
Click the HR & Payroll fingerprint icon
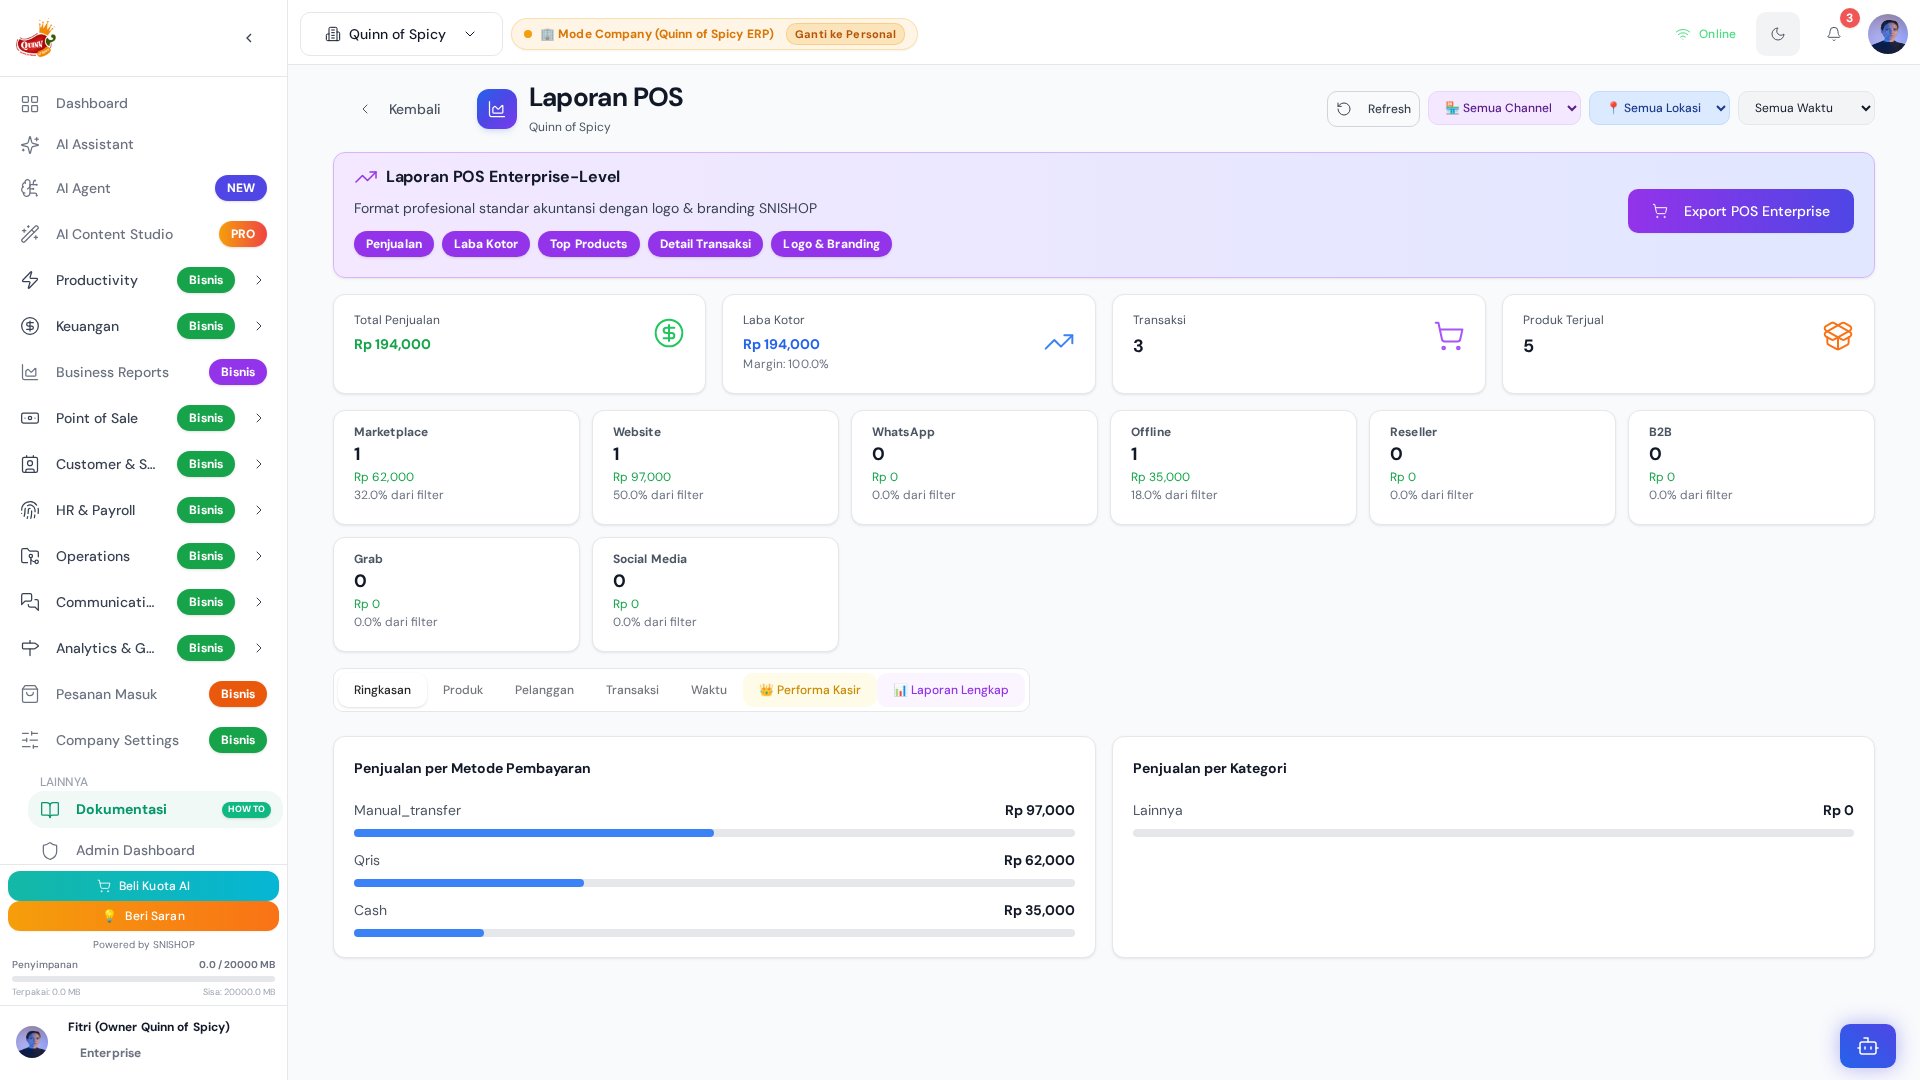click(30, 510)
